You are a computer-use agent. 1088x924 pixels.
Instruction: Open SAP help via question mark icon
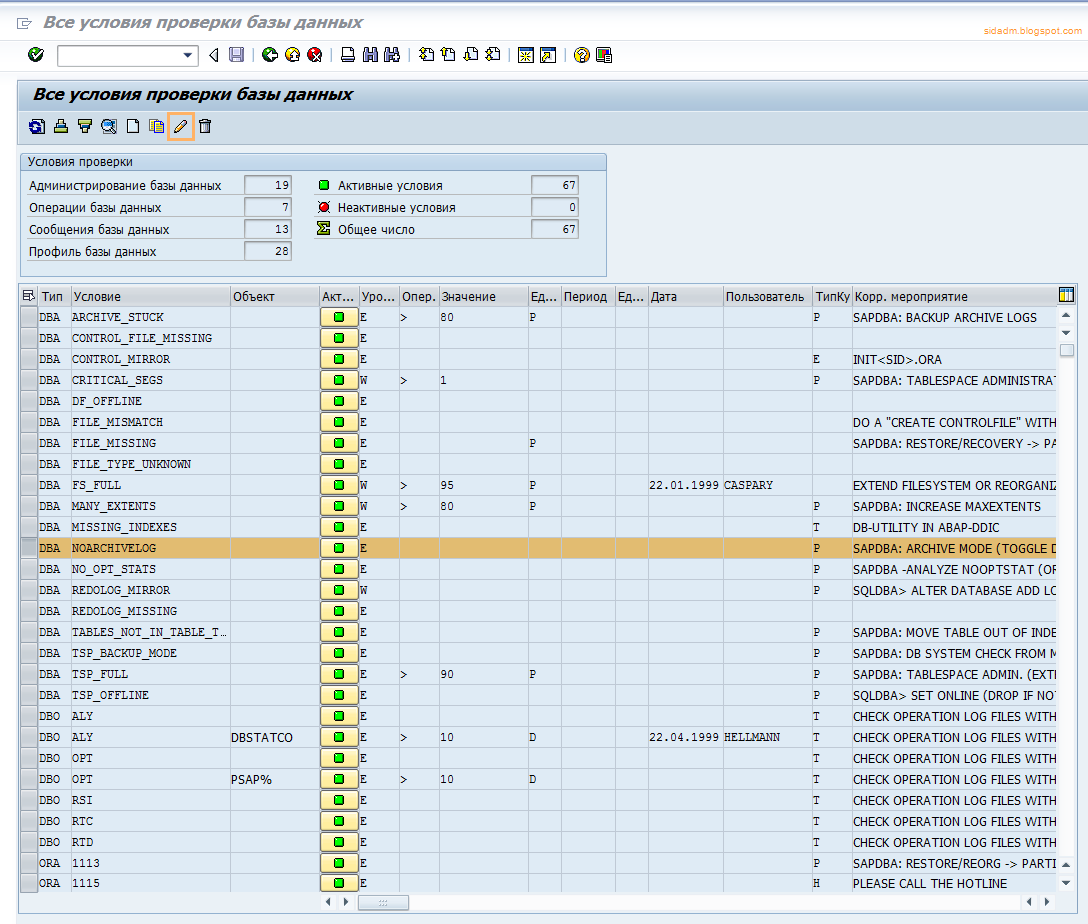click(583, 55)
